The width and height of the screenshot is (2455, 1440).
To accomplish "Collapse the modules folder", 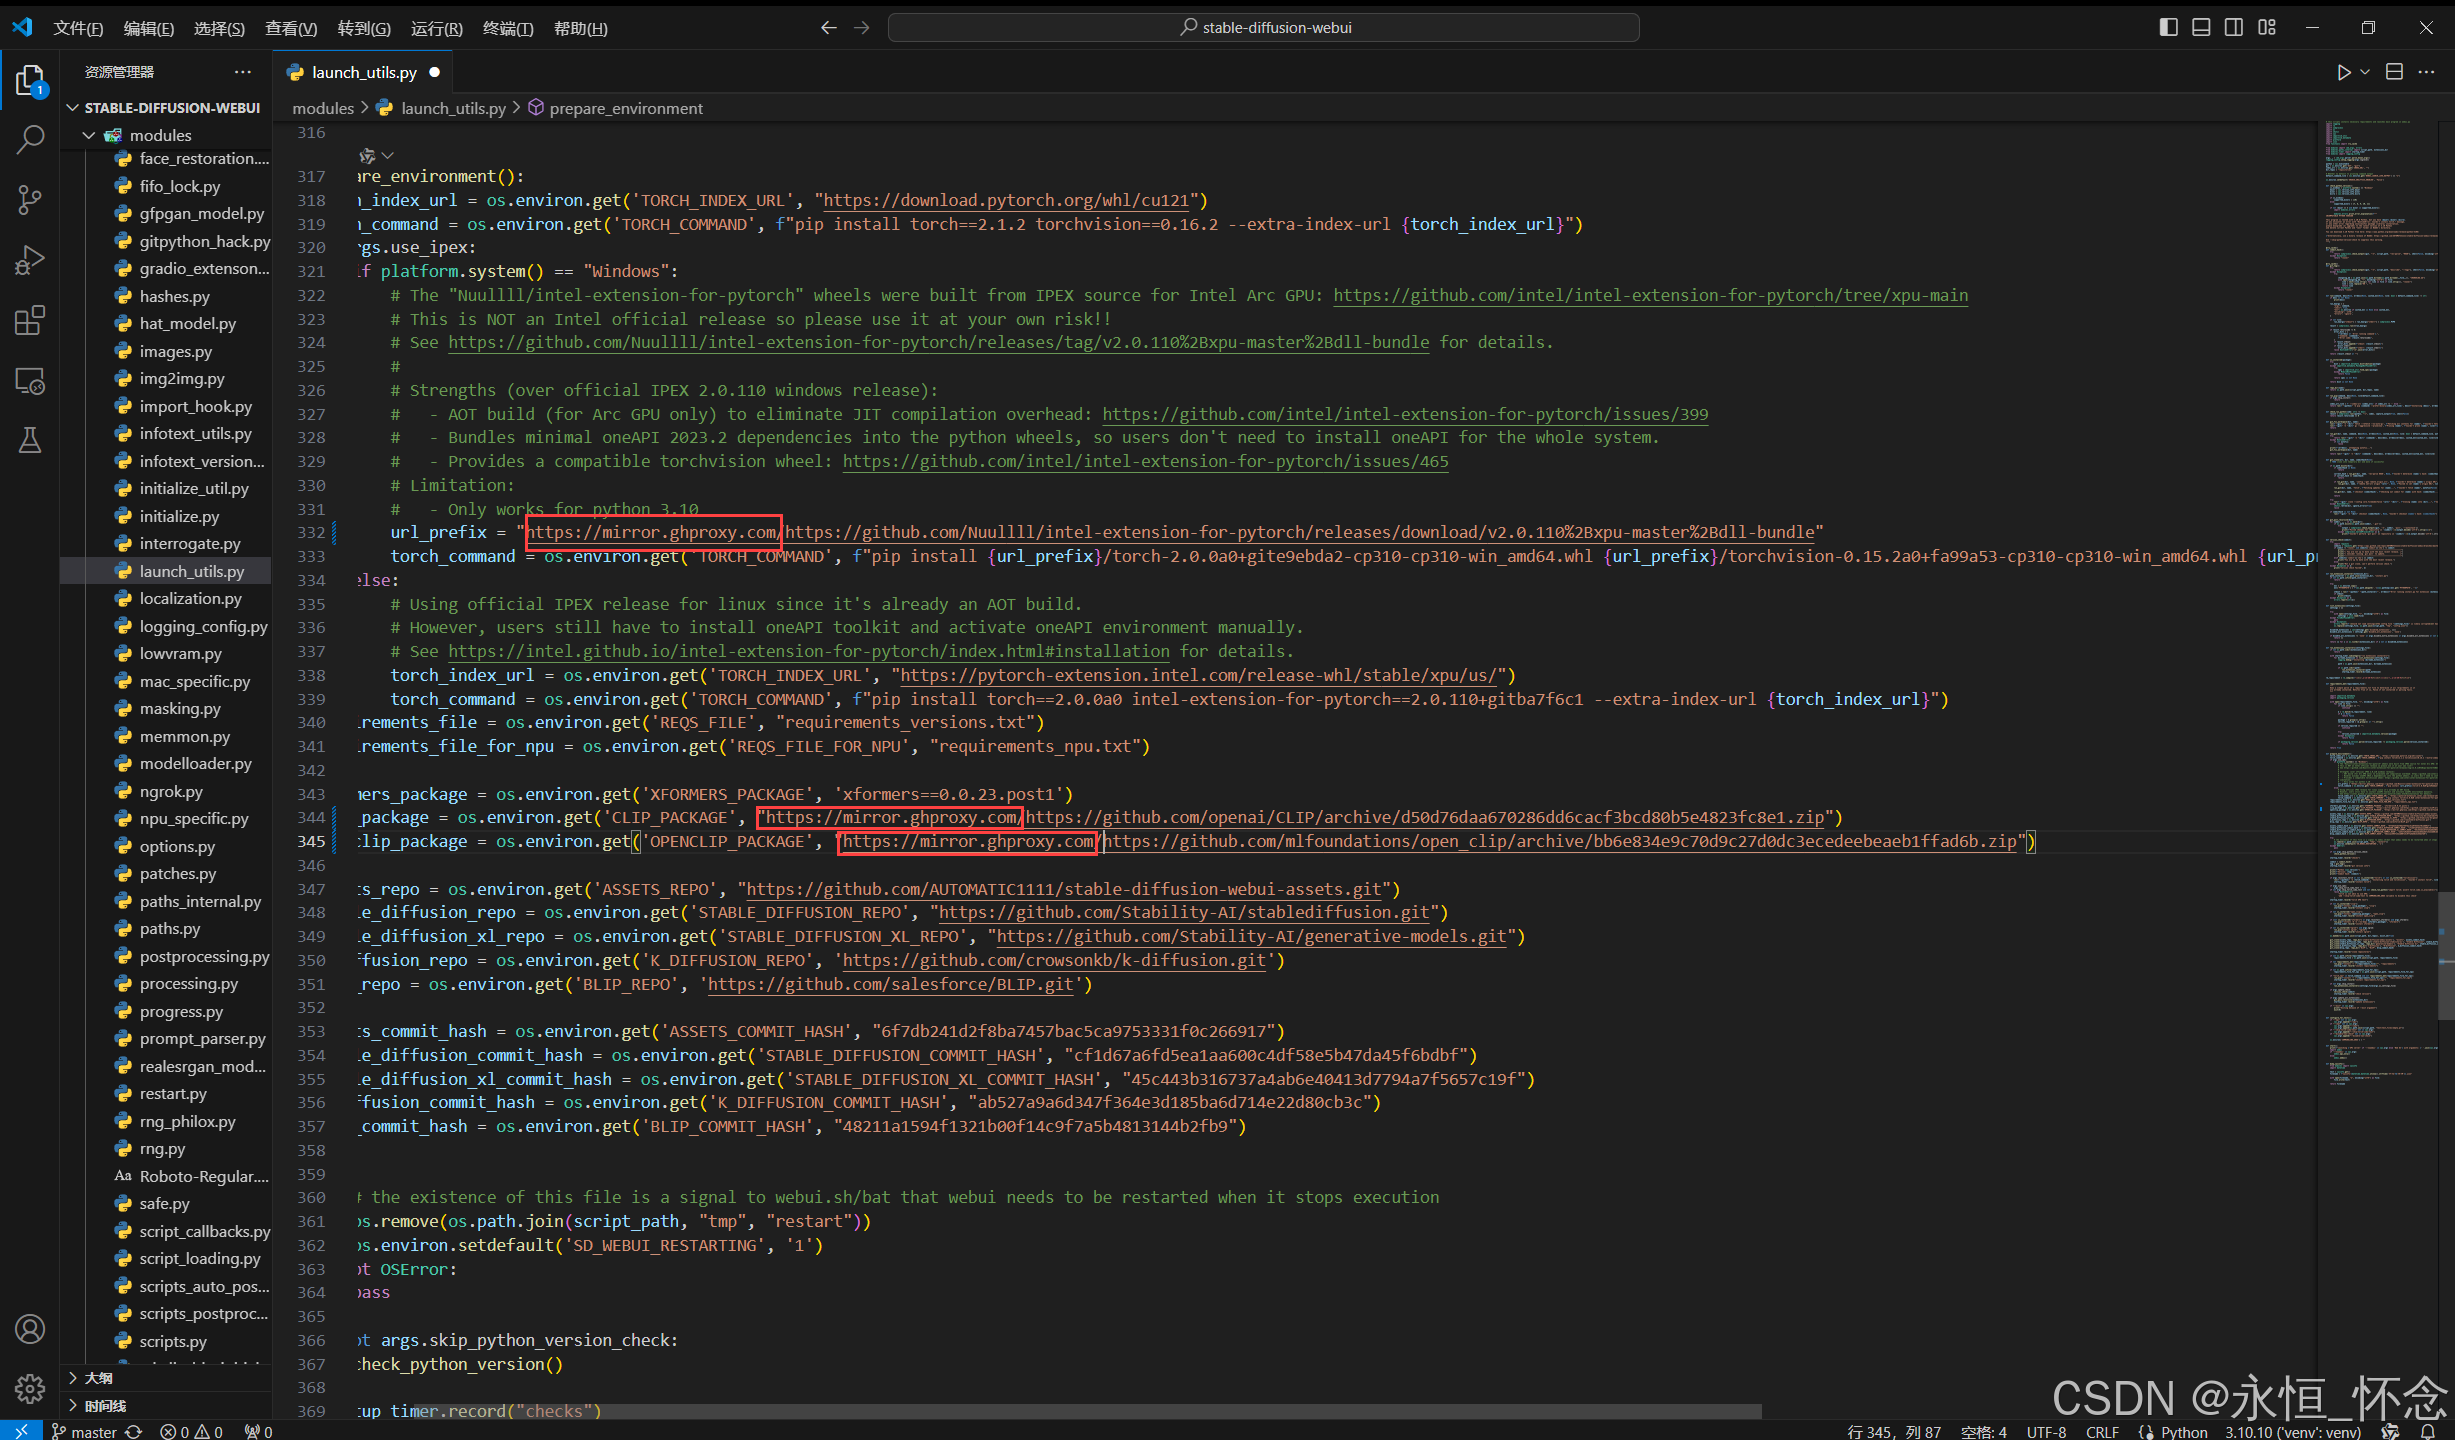I will click(90, 135).
